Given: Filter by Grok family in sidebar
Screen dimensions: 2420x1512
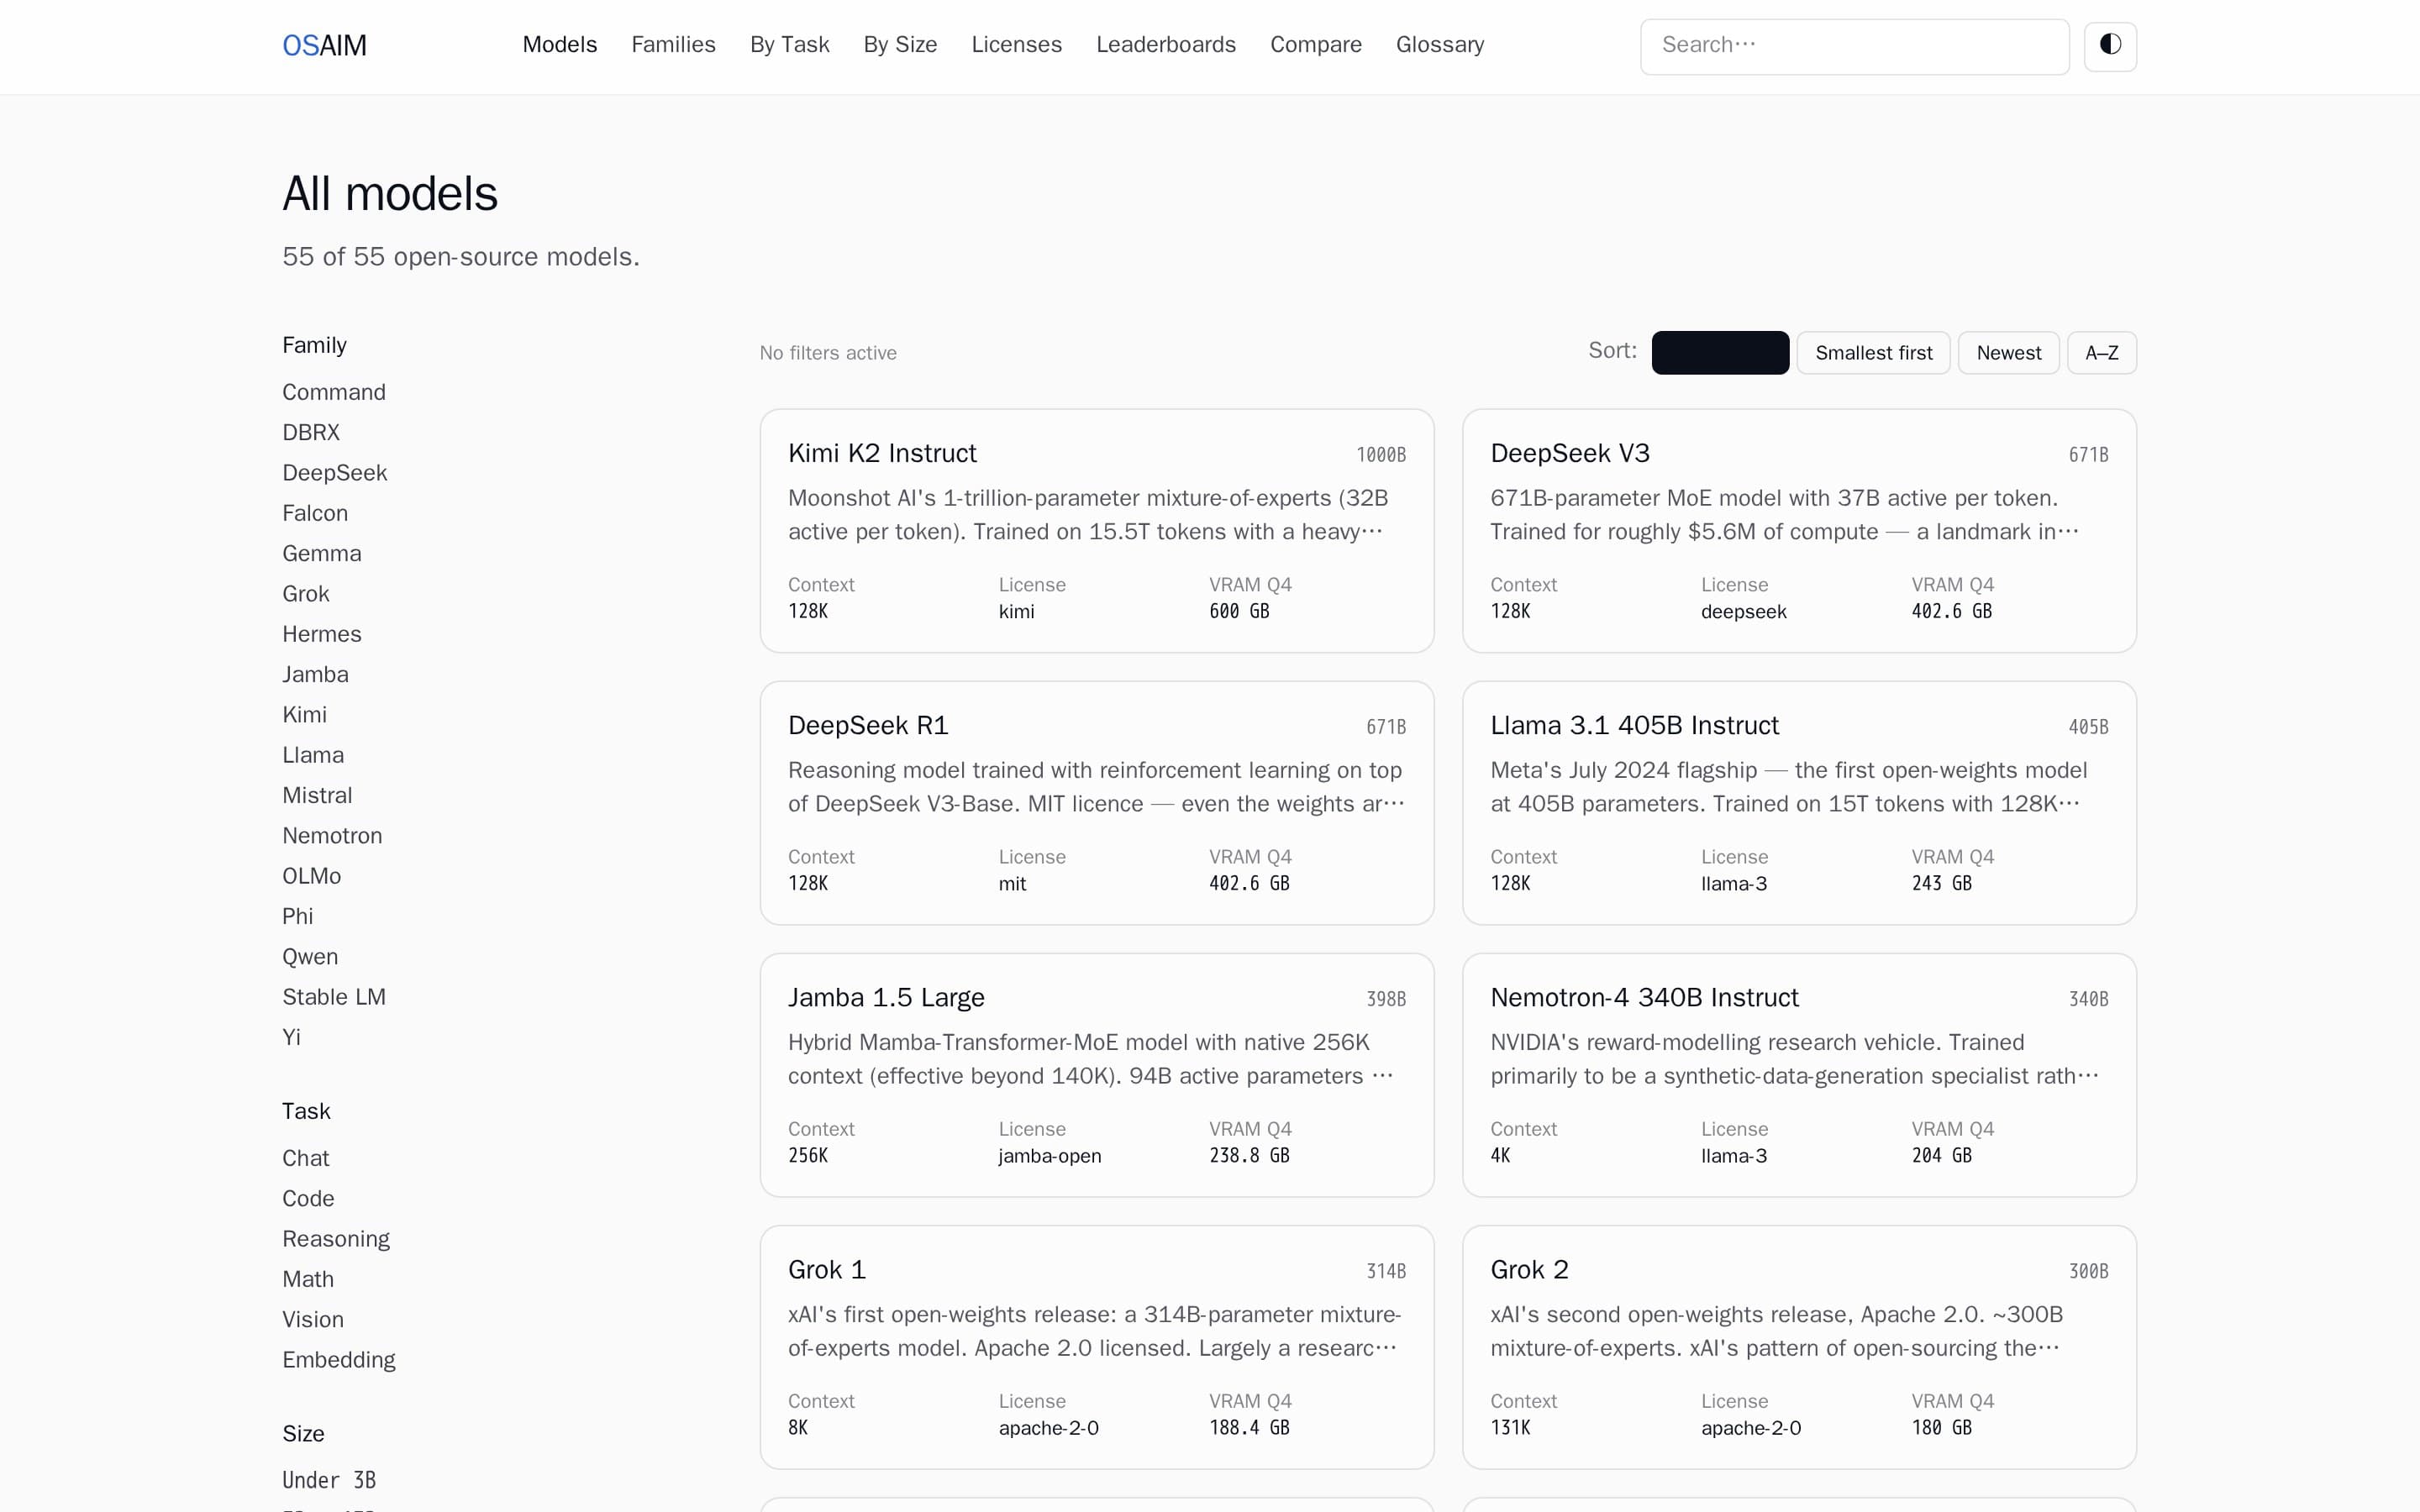Looking at the screenshot, I should pos(306,594).
